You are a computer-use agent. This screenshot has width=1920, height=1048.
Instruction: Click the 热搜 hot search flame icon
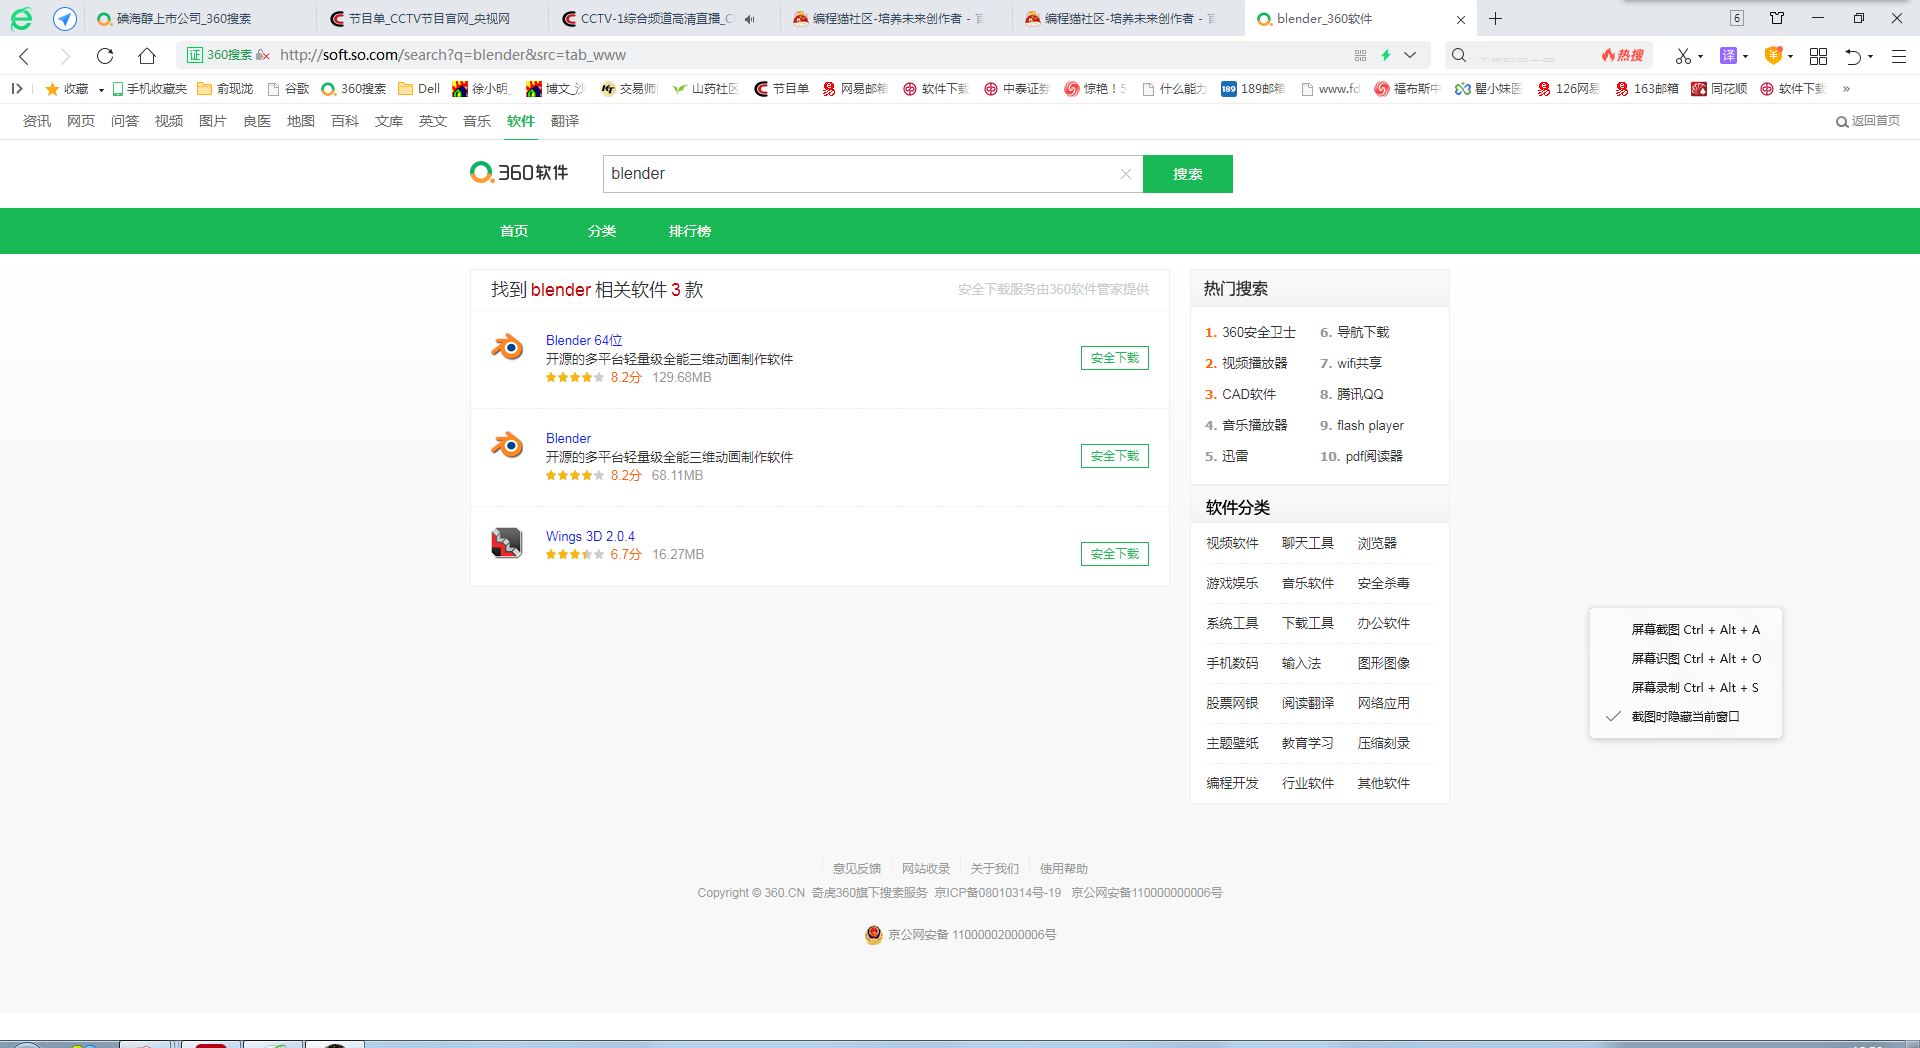click(x=1622, y=56)
